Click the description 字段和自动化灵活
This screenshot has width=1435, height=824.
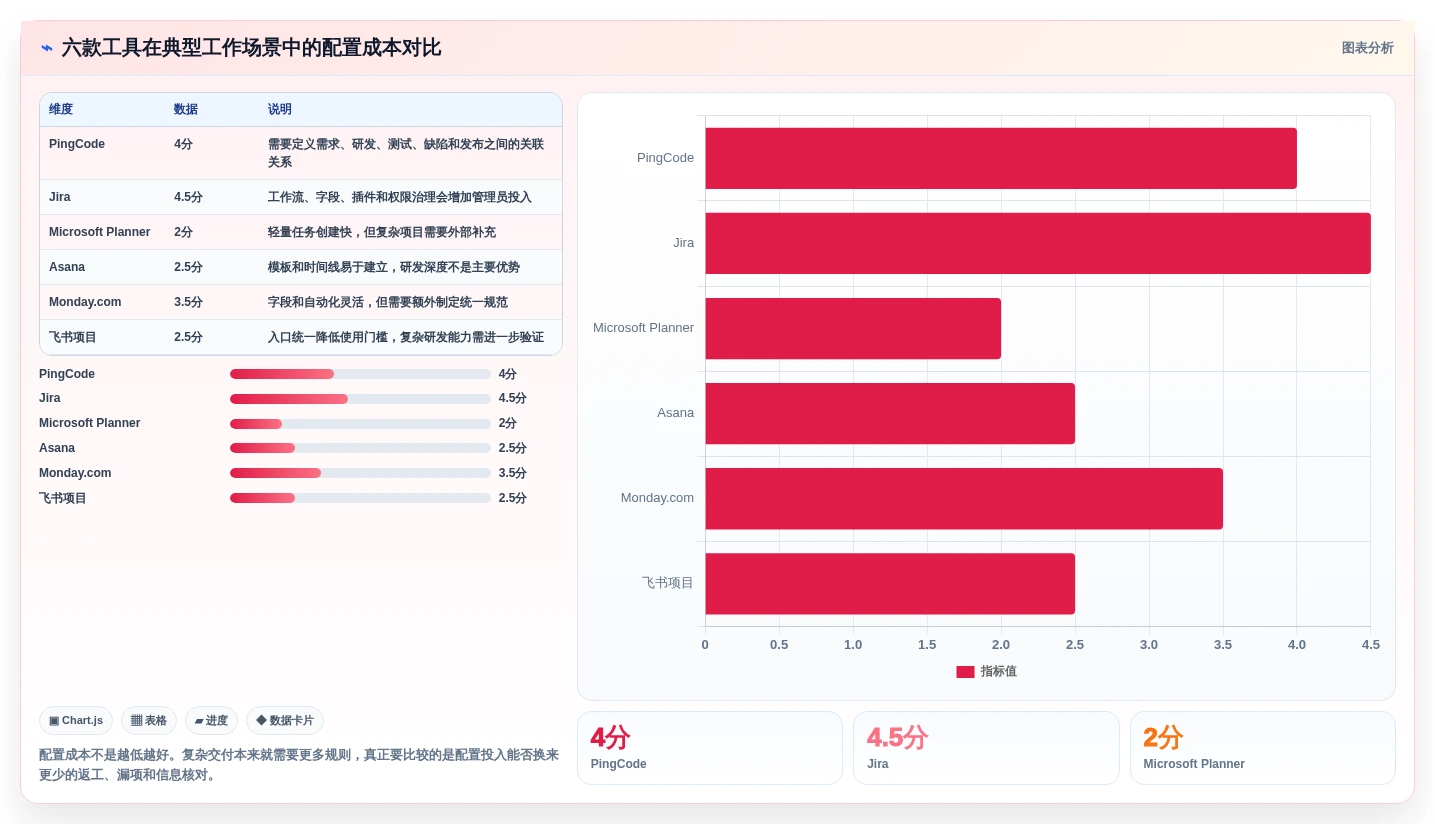coord(388,302)
